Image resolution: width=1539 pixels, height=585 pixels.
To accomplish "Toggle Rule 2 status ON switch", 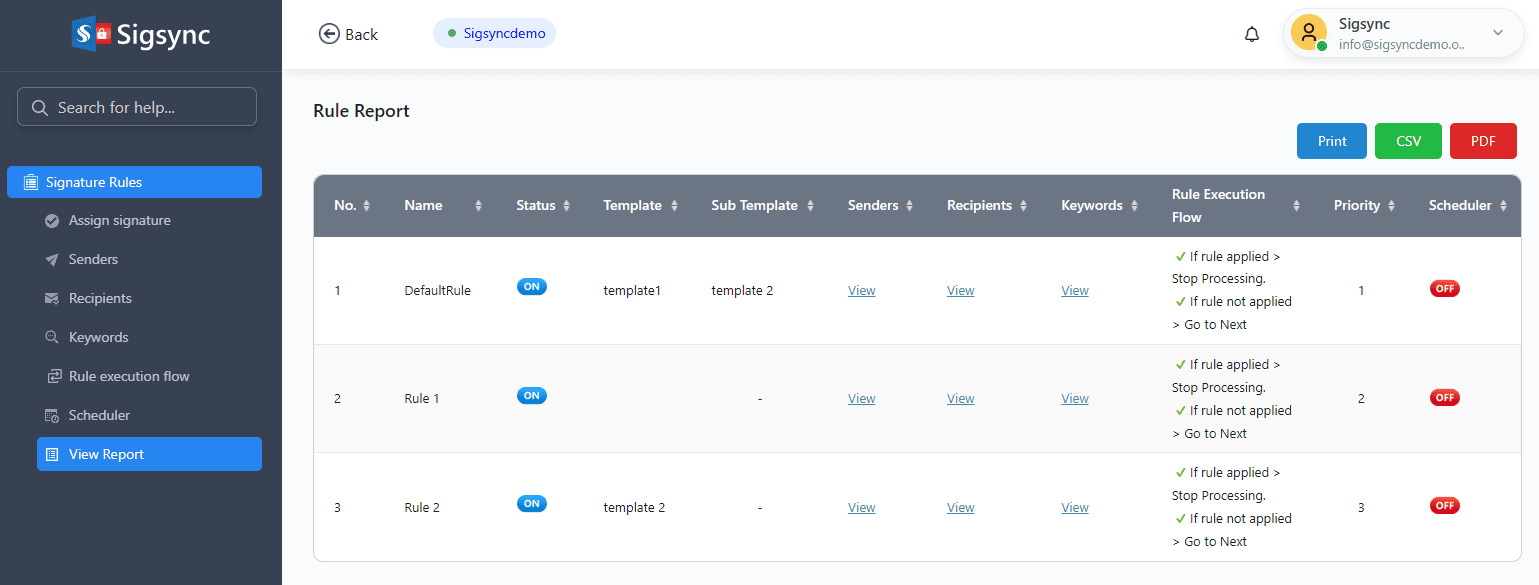I will click(531, 504).
